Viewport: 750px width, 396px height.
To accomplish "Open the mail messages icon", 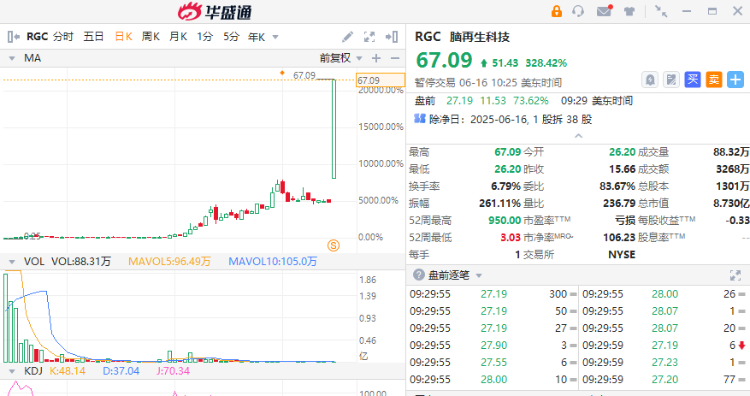I will point(605,11).
